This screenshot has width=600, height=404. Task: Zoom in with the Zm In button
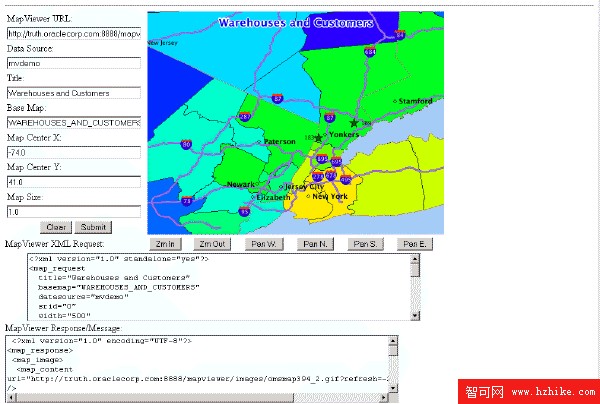tap(165, 244)
